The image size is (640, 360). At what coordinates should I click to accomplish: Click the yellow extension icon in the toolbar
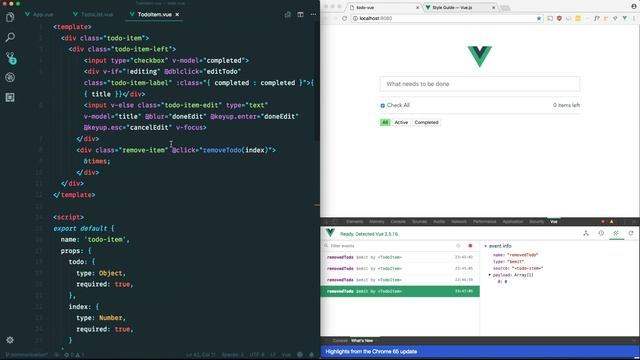(578, 18)
